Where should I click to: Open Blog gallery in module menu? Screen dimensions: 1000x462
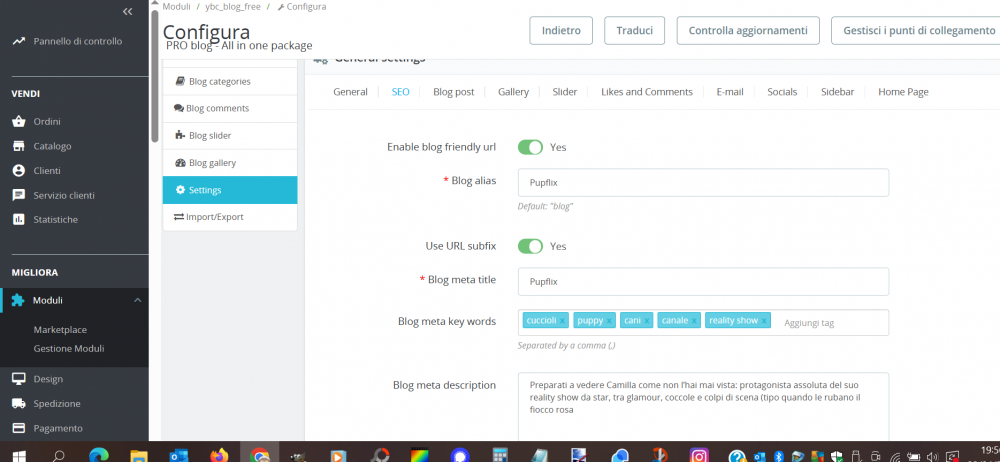pyautogui.click(x=230, y=163)
